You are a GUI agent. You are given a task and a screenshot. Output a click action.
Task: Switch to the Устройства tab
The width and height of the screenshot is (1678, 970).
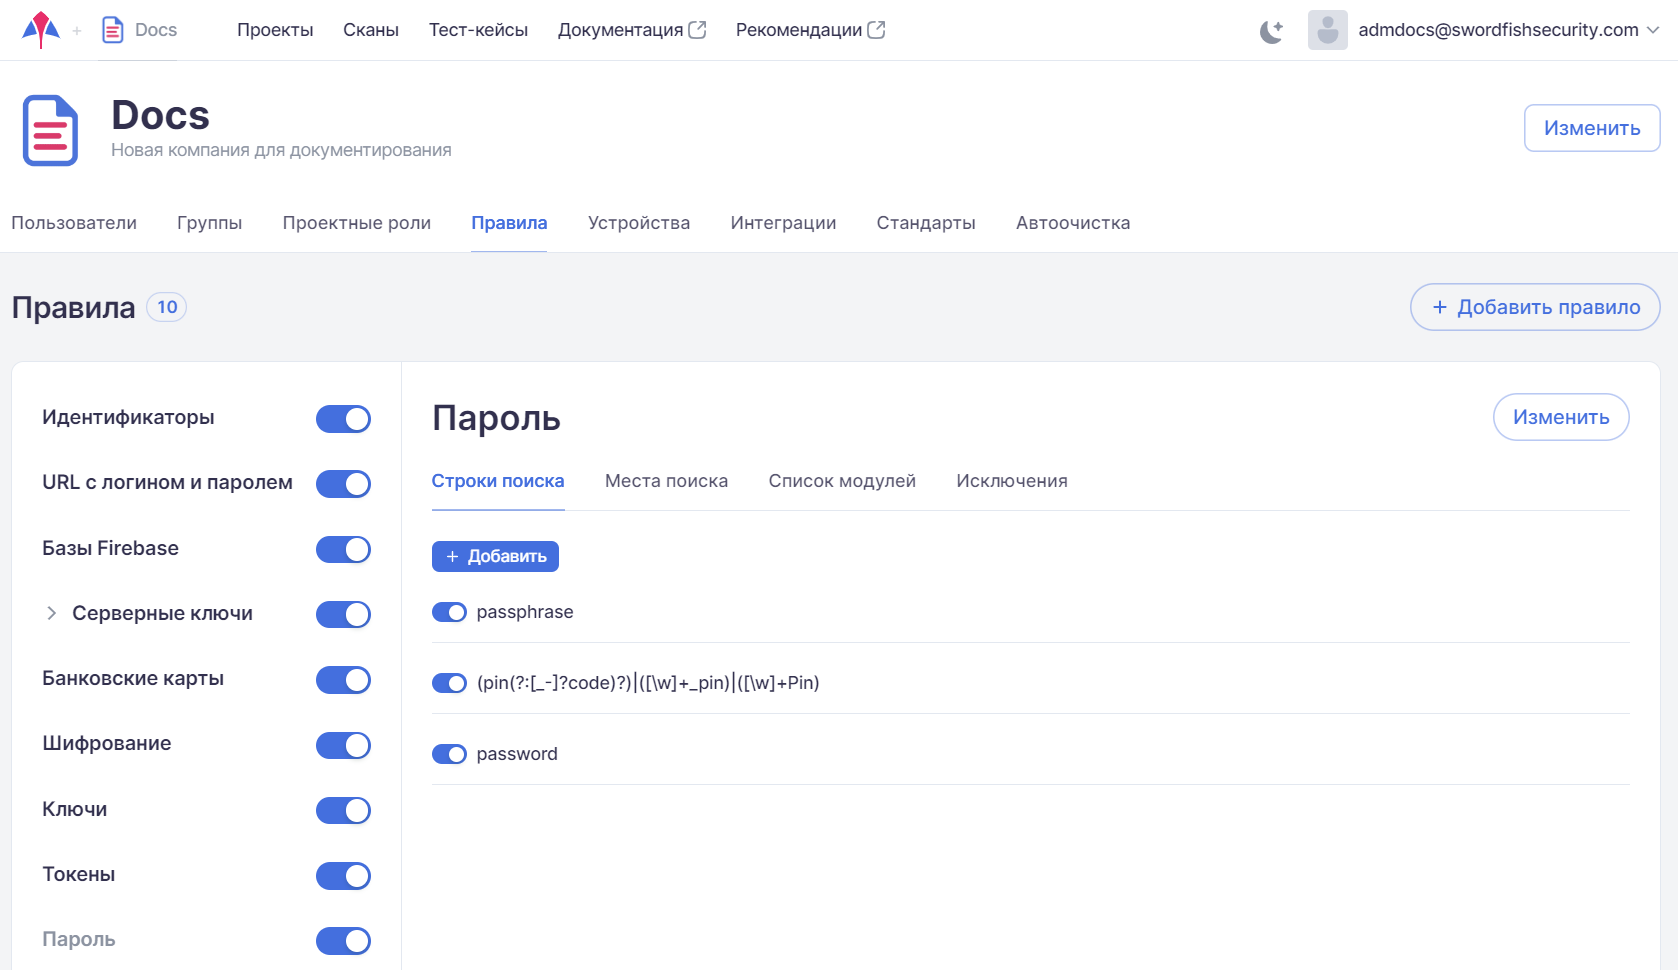(638, 223)
